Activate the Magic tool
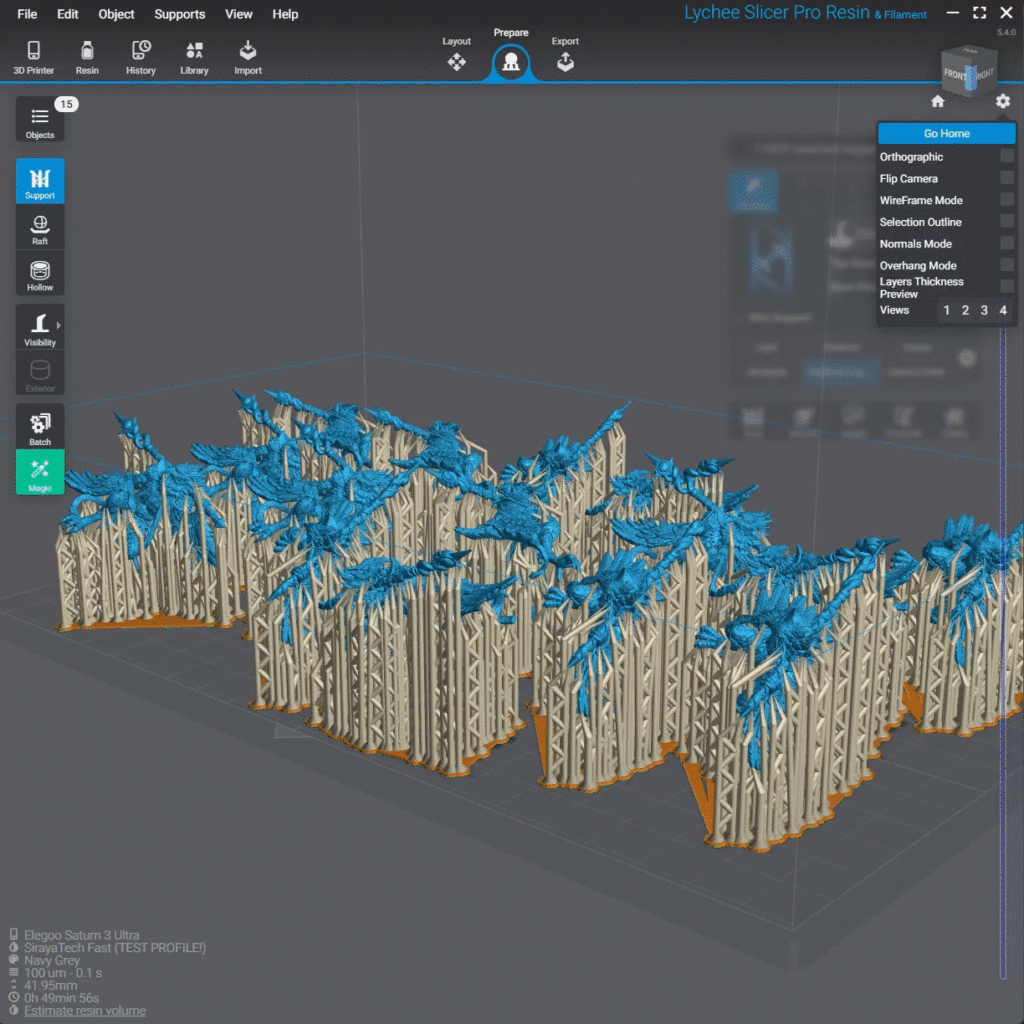The image size is (1024, 1024). coord(40,473)
